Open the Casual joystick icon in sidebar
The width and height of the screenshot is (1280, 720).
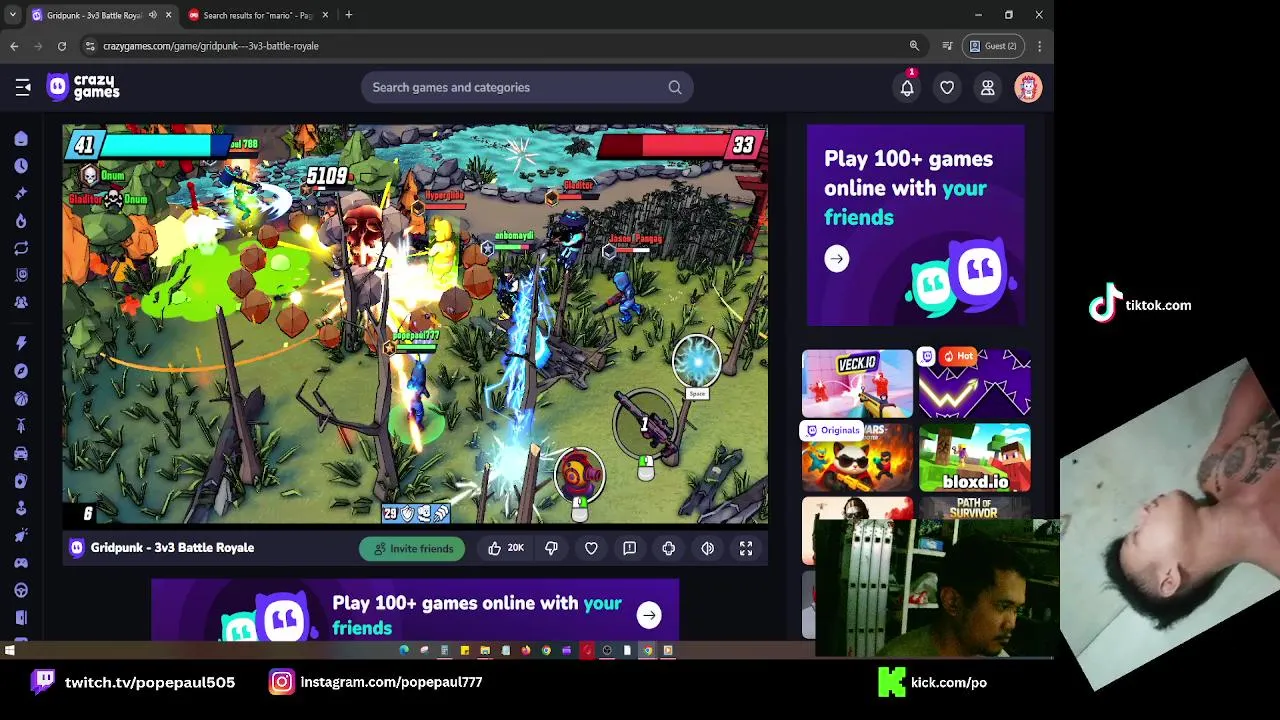pos(21,508)
